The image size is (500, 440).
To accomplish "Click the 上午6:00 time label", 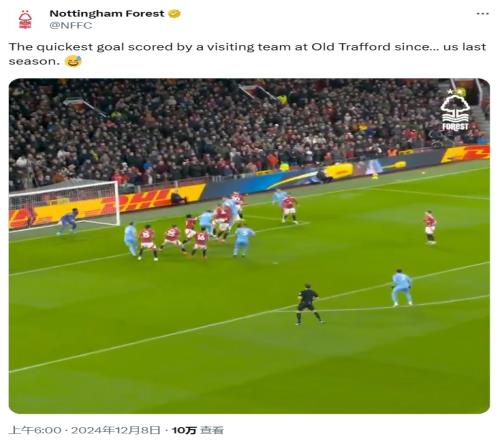I will coord(35,430).
